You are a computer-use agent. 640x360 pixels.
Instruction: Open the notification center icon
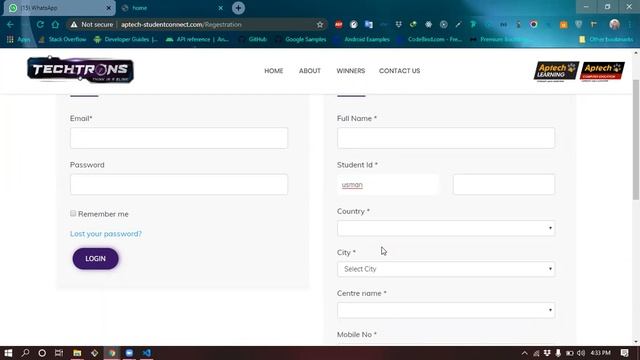pyautogui.click(x=624, y=353)
